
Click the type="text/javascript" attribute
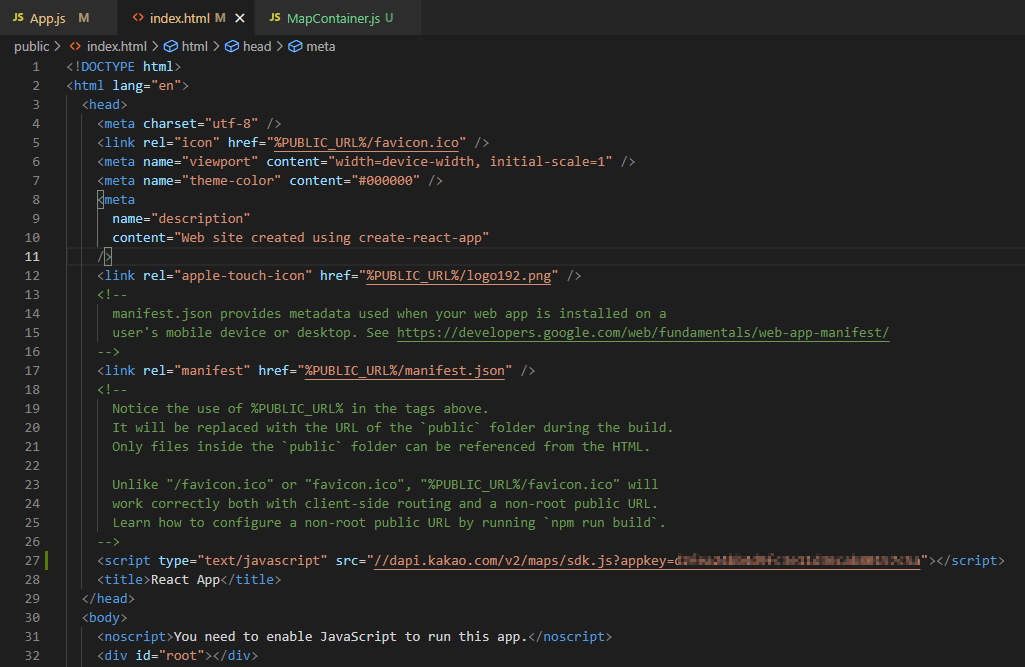tap(243, 560)
